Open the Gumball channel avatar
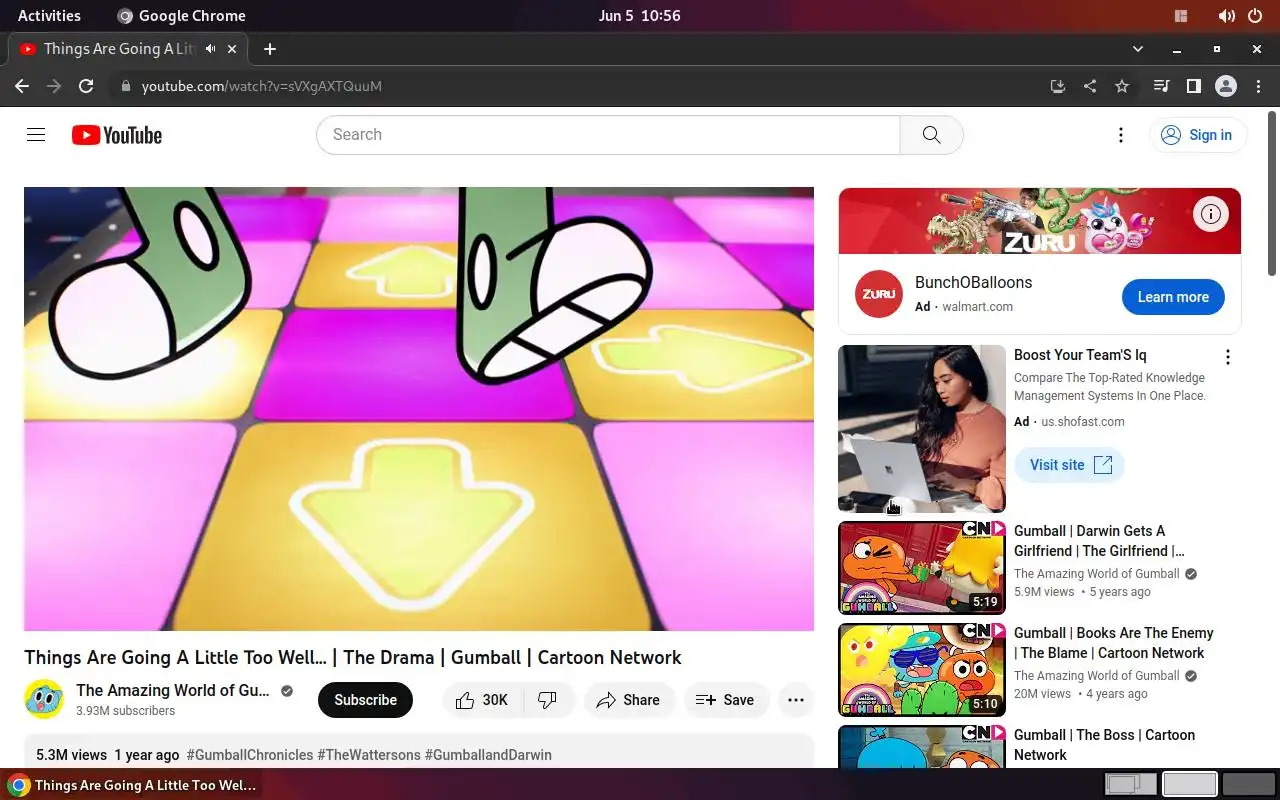 44,699
